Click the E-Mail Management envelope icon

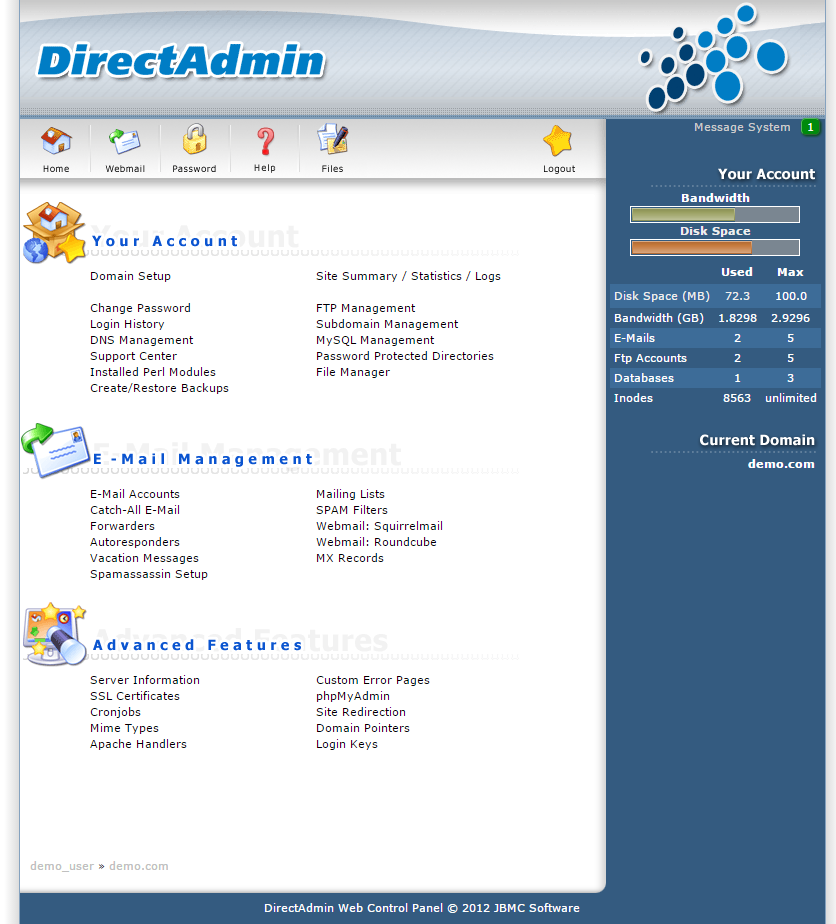click(55, 450)
